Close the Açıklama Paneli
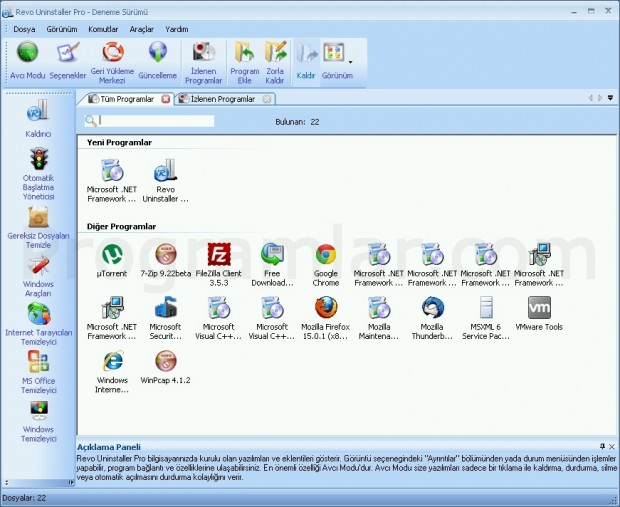Image resolution: width=620 pixels, height=507 pixels. click(x=612, y=446)
